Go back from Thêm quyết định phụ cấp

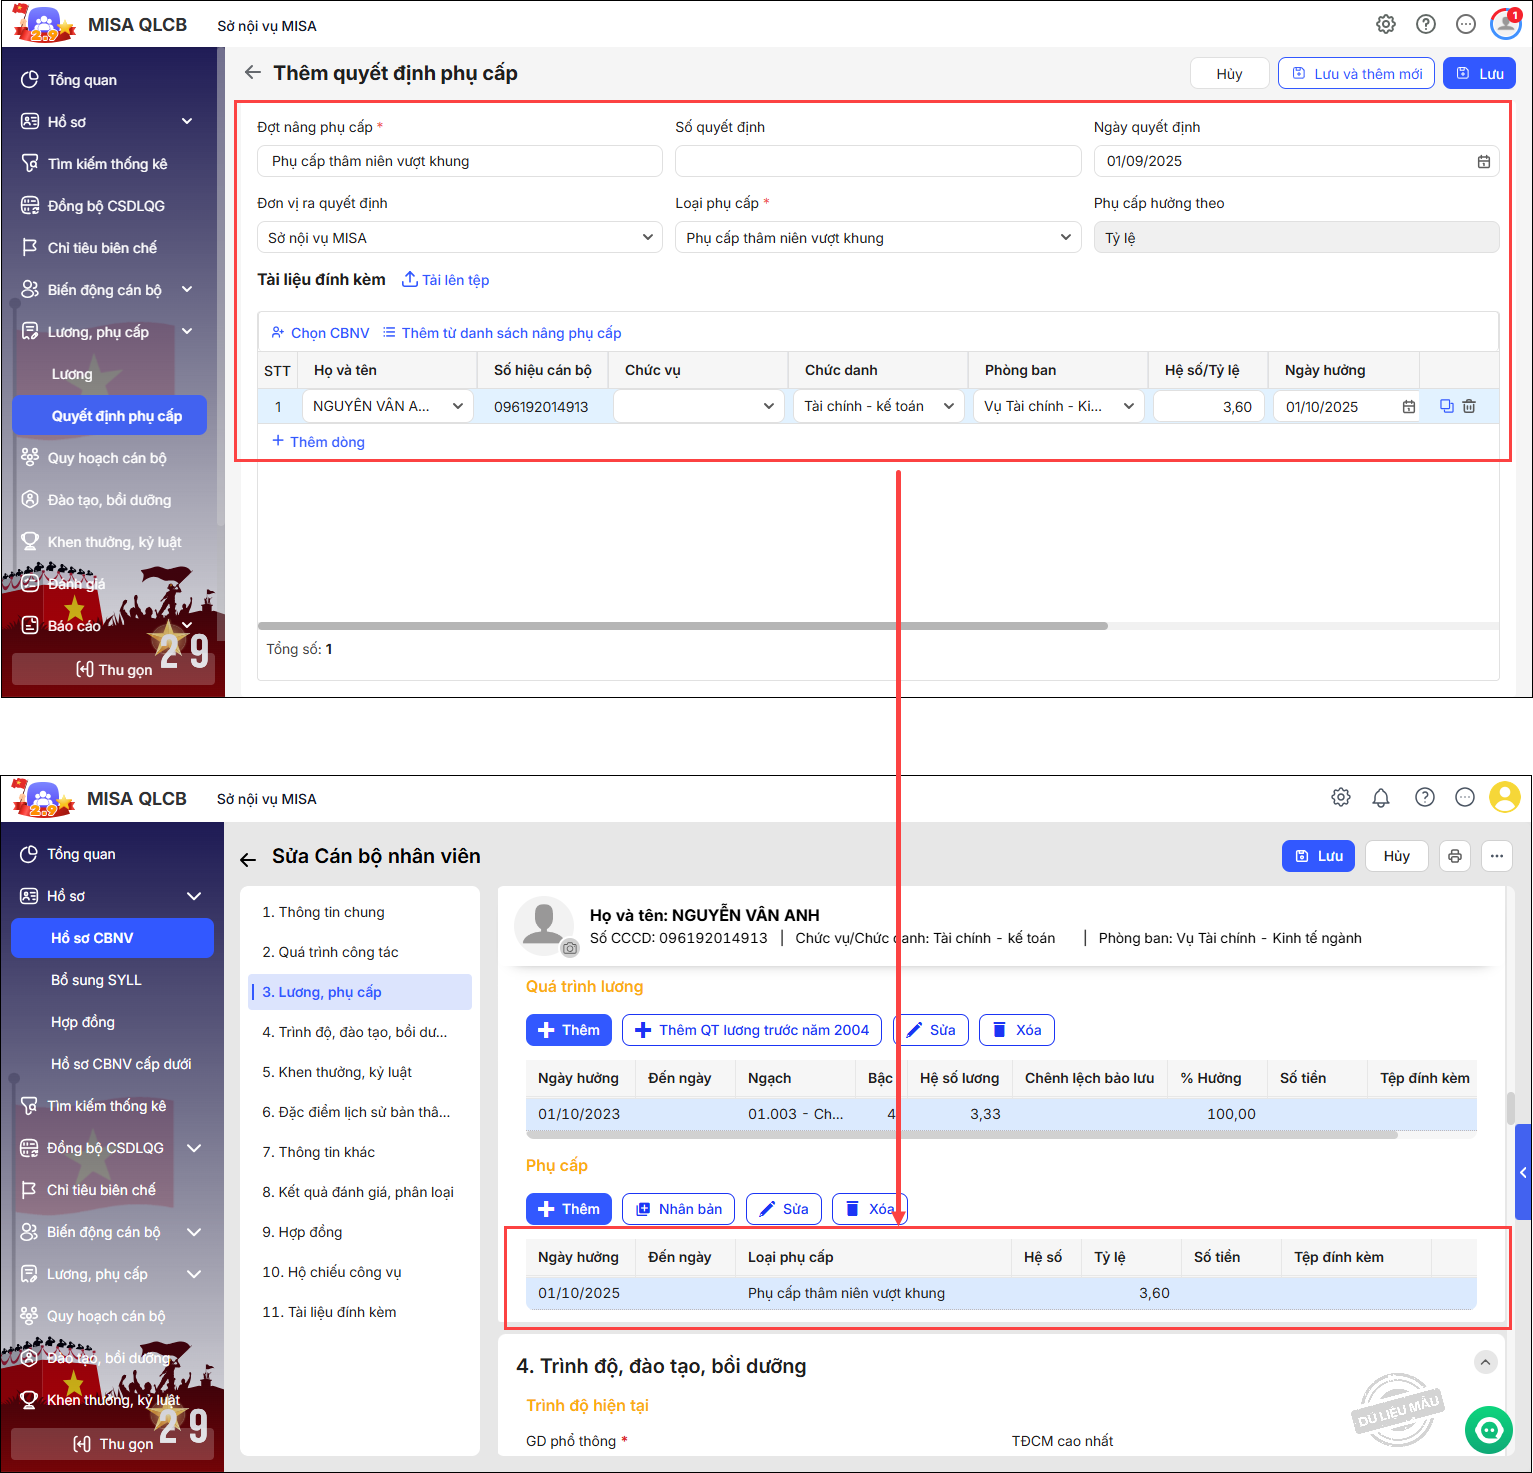pyautogui.click(x=253, y=73)
